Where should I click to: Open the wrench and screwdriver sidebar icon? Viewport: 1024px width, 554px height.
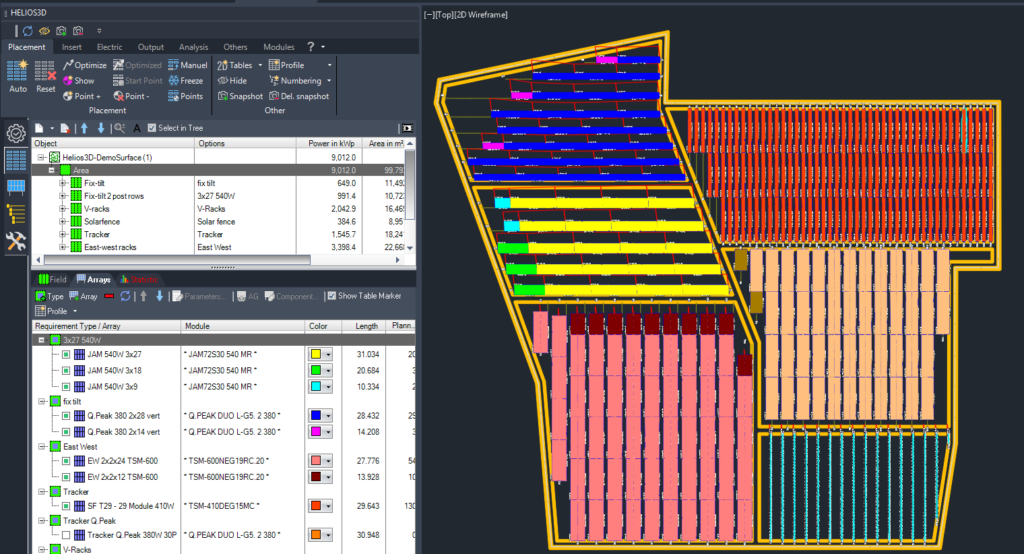coord(16,241)
